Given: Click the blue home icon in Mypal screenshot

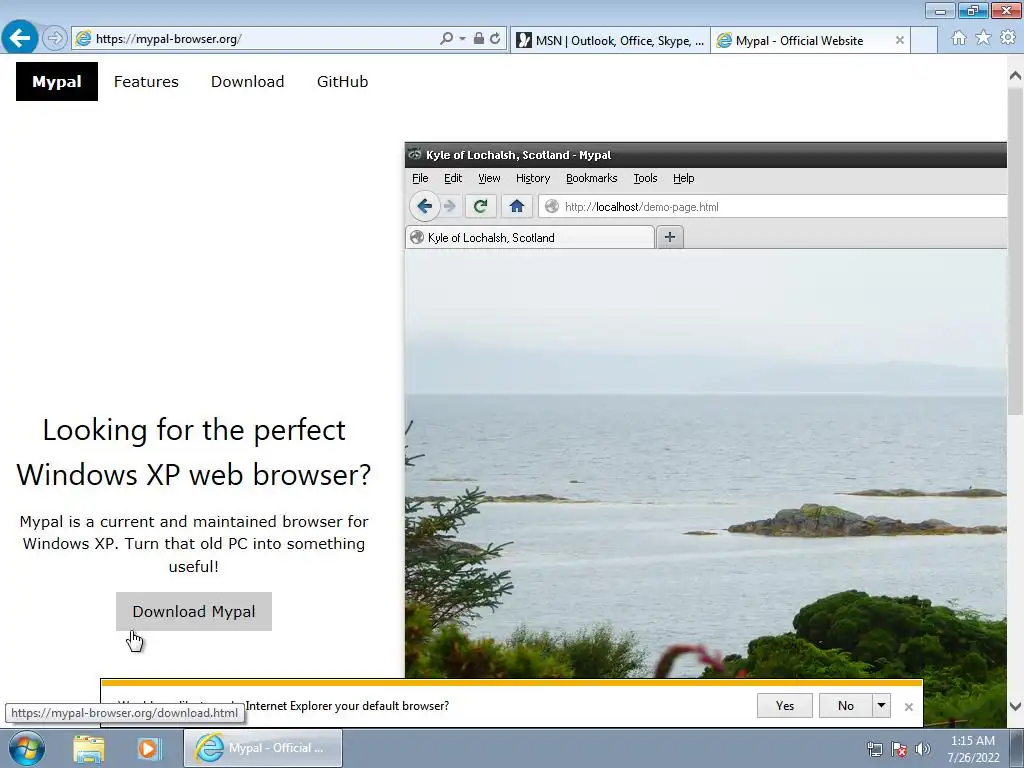Looking at the screenshot, I should pos(517,206).
